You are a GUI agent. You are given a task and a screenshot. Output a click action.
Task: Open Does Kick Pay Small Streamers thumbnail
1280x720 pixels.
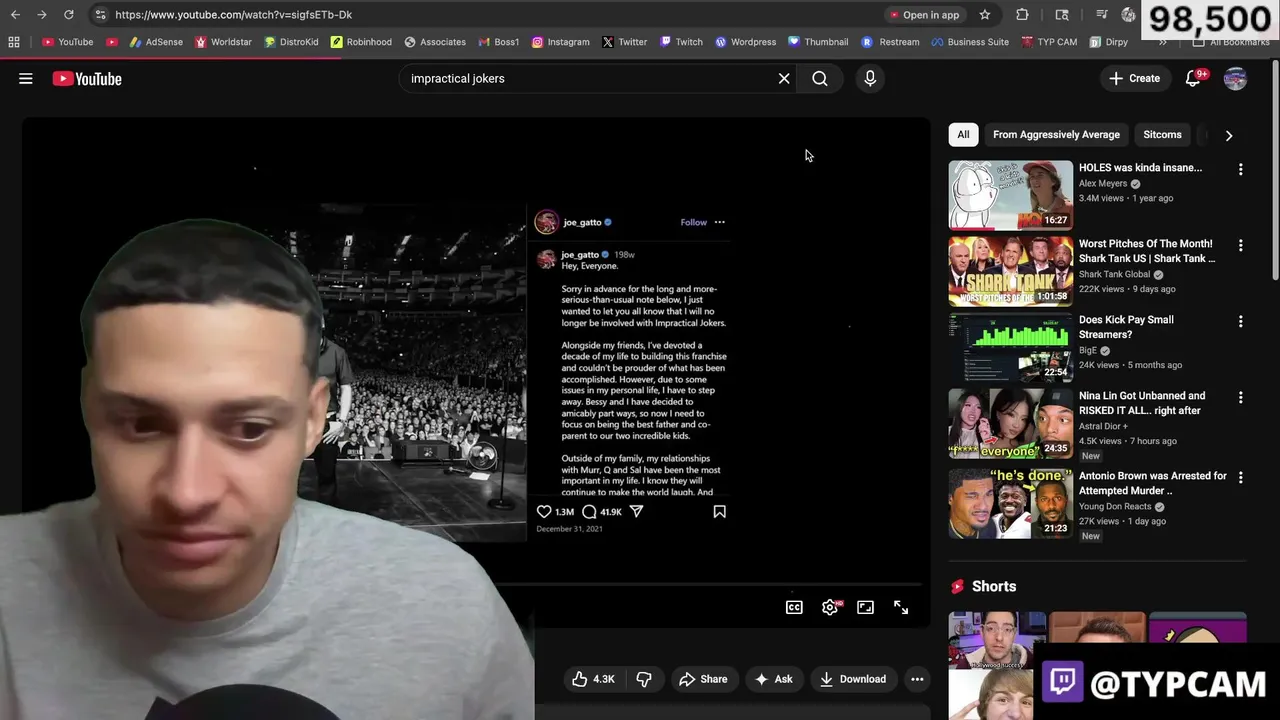tap(1010, 347)
